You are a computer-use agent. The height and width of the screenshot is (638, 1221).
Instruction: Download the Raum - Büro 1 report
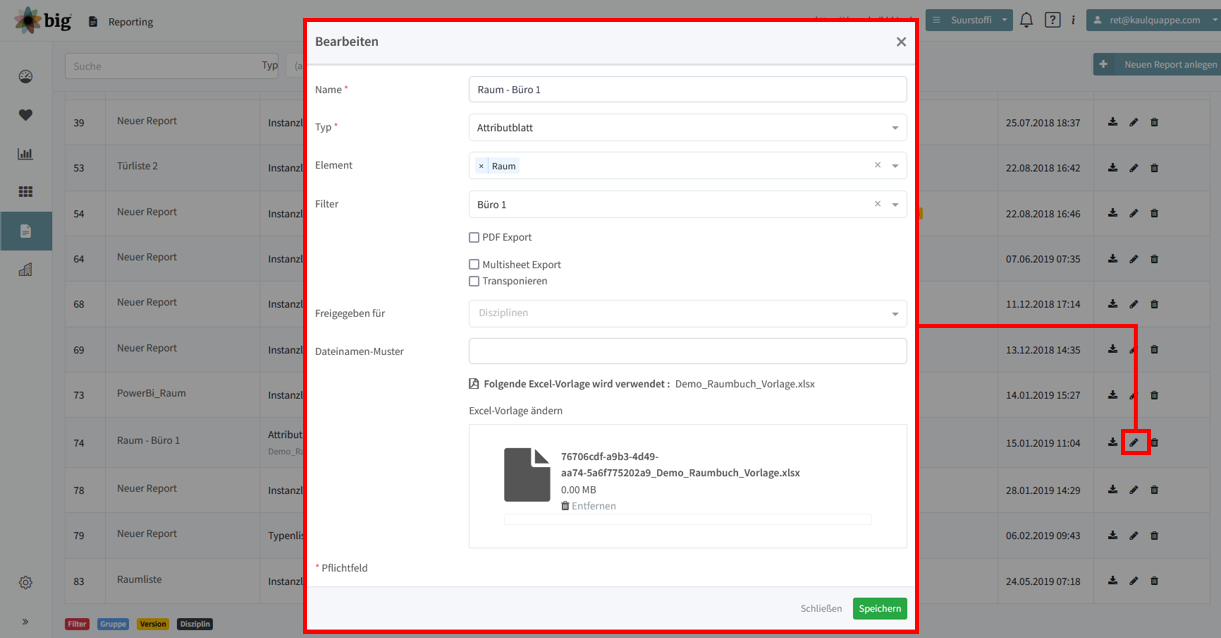[1113, 442]
